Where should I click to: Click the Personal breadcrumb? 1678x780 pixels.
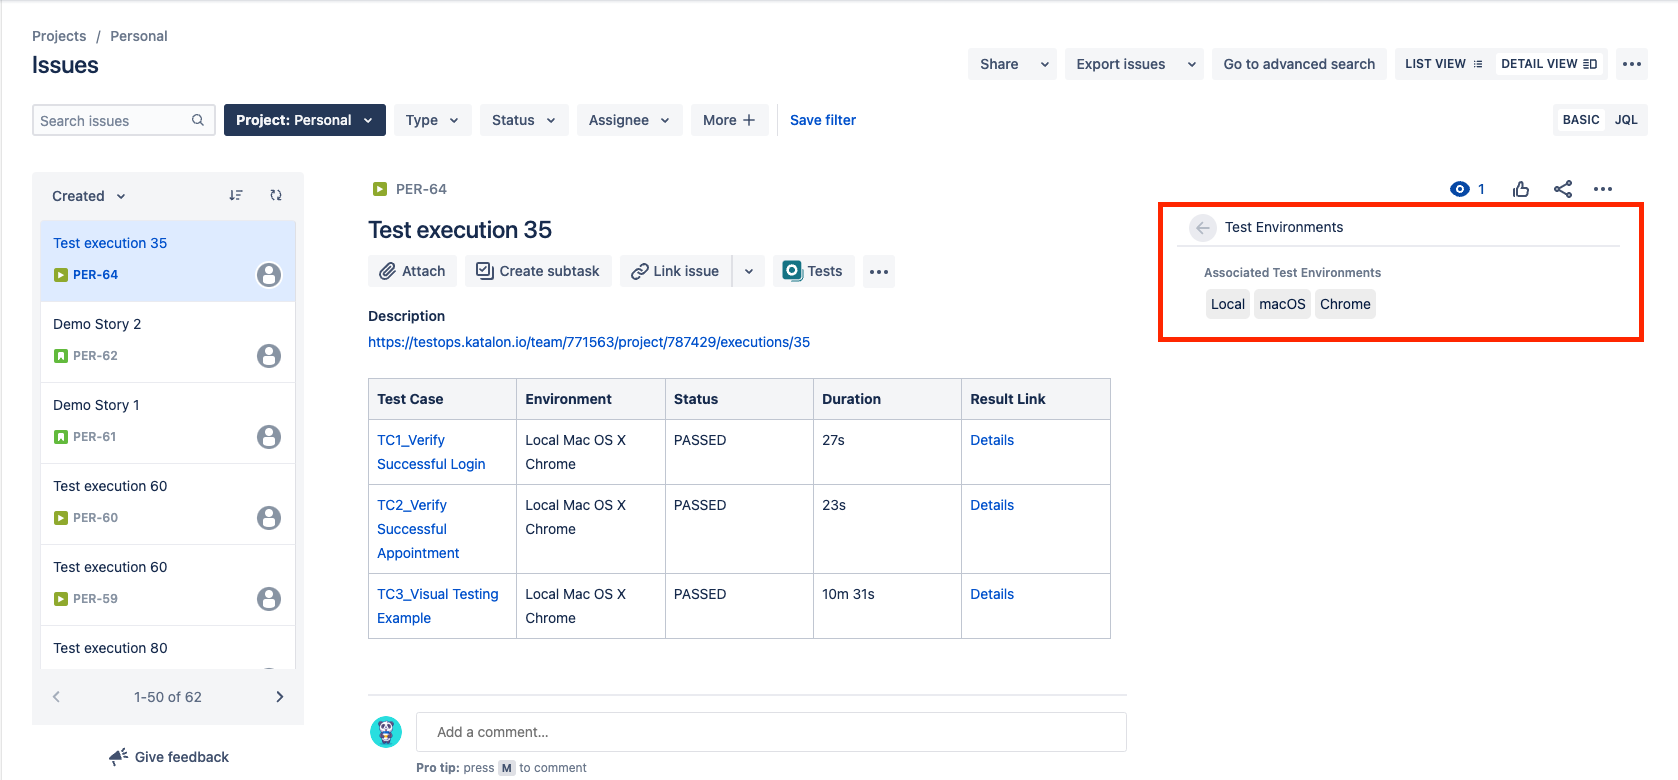point(139,36)
